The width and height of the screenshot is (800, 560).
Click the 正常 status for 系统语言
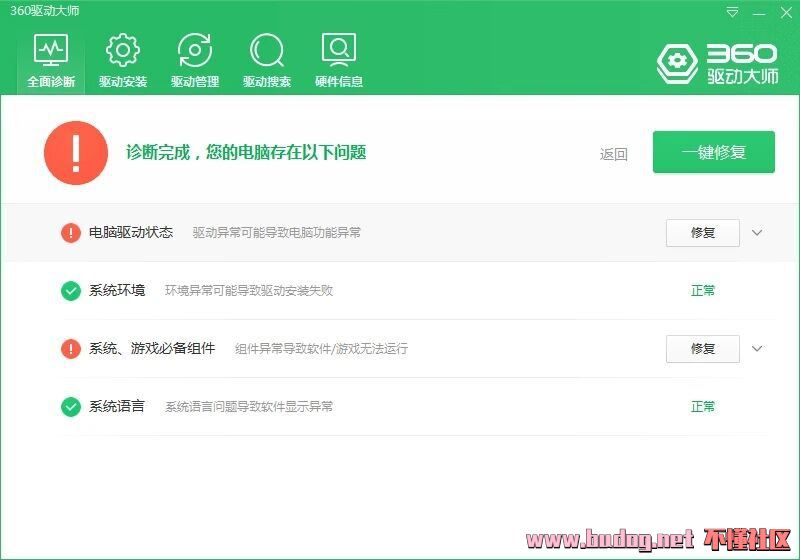pos(703,406)
